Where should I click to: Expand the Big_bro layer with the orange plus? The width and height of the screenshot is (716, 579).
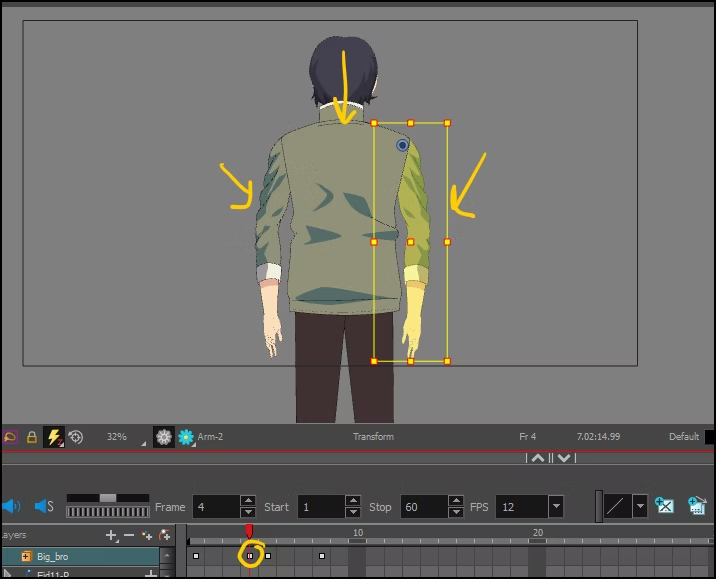(x=26, y=556)
